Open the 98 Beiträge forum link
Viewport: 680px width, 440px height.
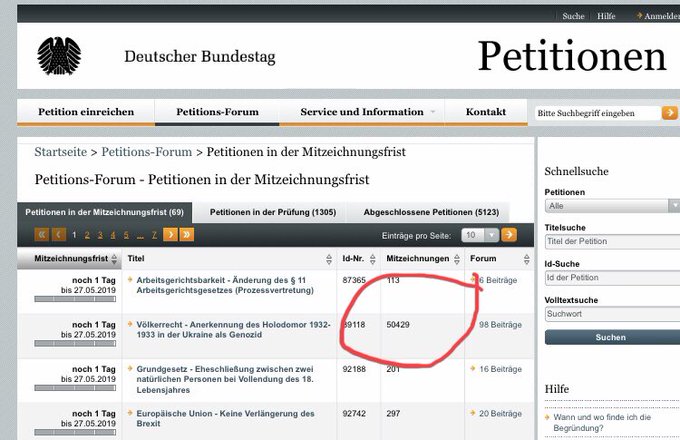point(500,325)
